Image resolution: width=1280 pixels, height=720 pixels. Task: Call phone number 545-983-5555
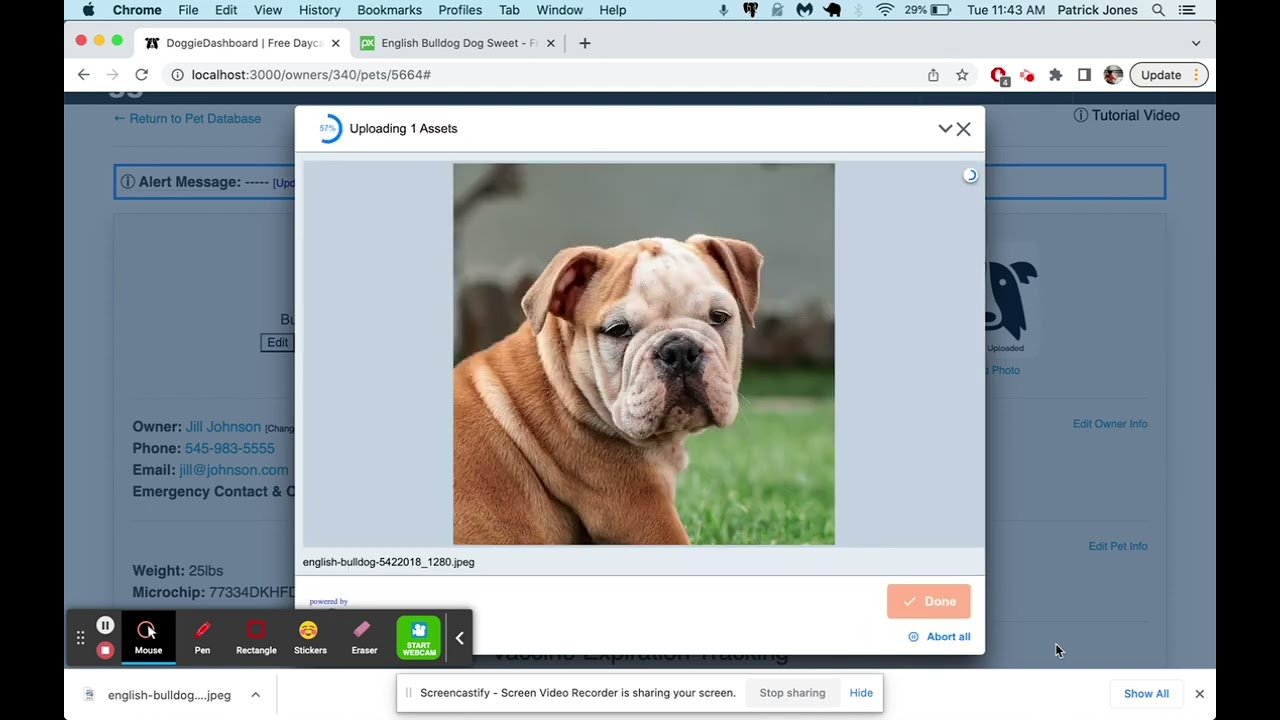[x=229, y=449]
